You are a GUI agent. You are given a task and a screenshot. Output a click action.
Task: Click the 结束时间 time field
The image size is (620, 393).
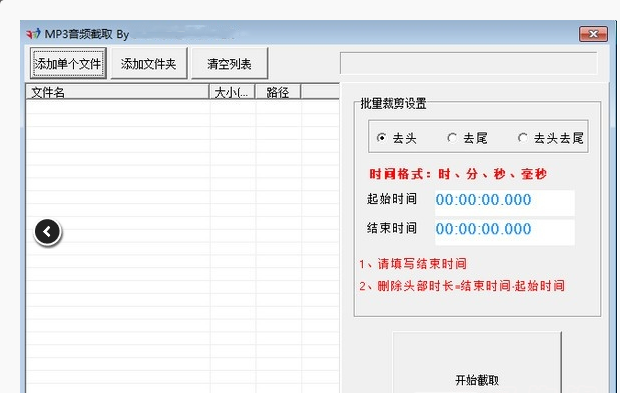tap(505, 232)
